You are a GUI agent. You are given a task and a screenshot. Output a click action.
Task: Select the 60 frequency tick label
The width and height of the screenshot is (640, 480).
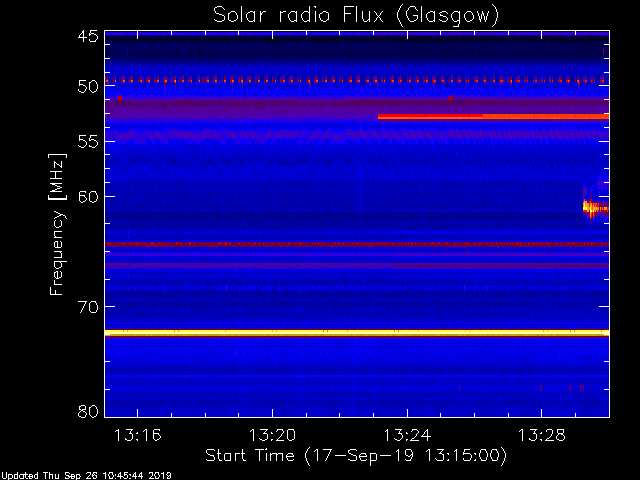pyautogui.click(x=88, y=196)
